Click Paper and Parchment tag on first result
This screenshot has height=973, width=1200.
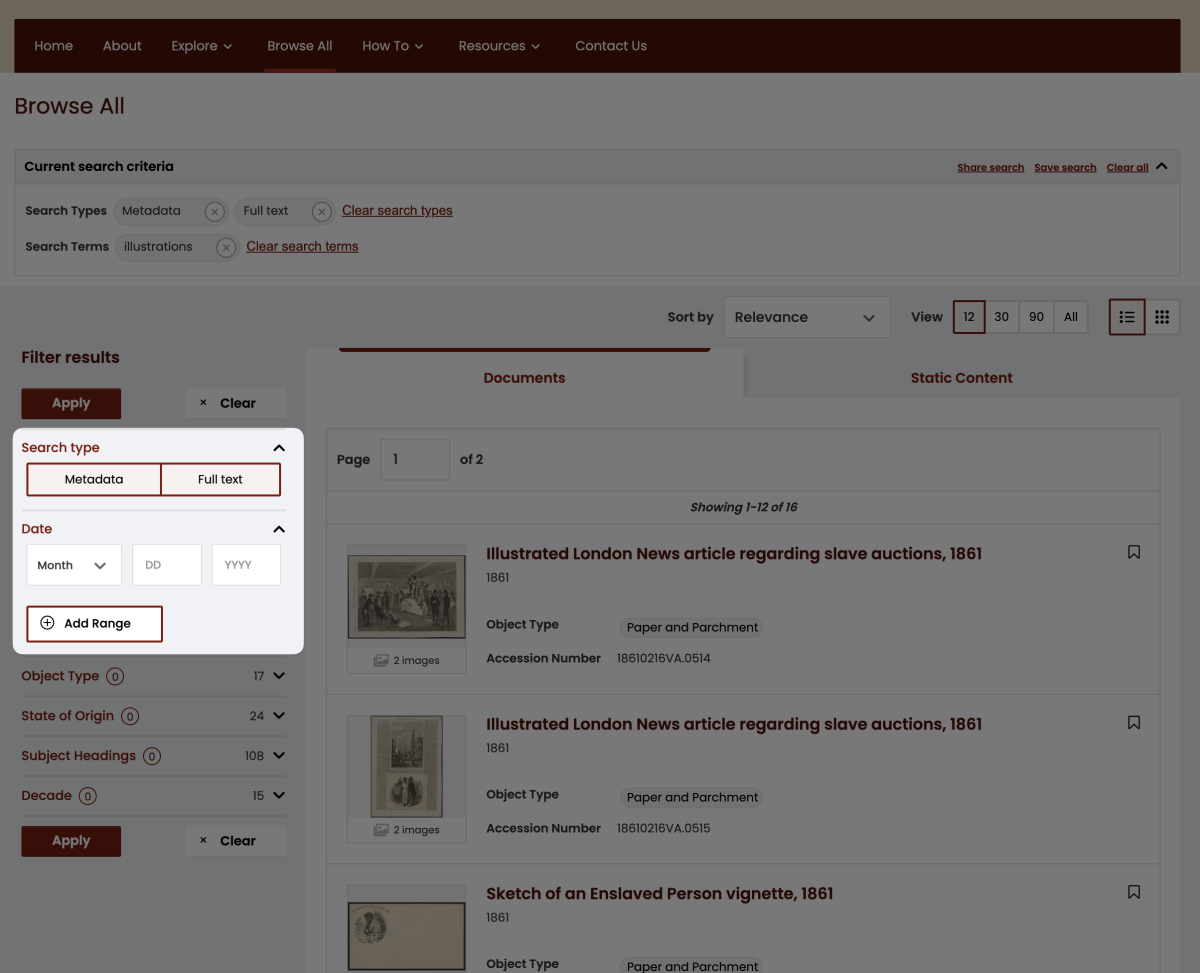coord(693,628)
